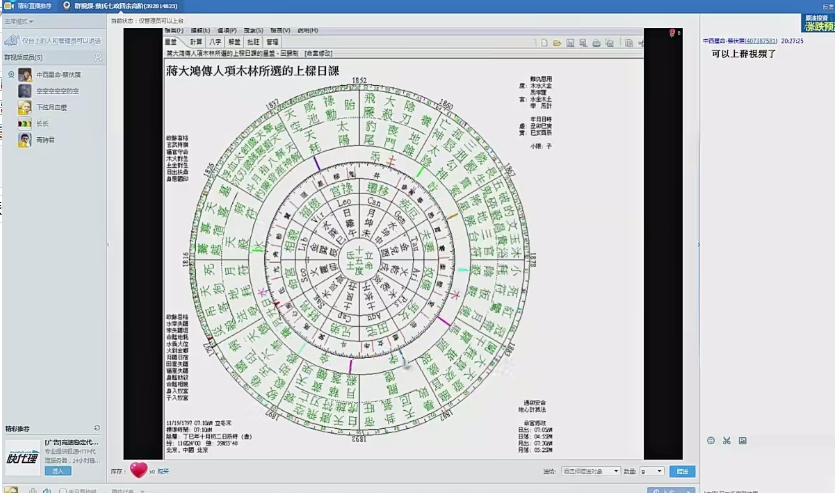Click the presenter badge beside 中西星命 member
Viewport: 835px width, 493px height.
tap(11, 75)
